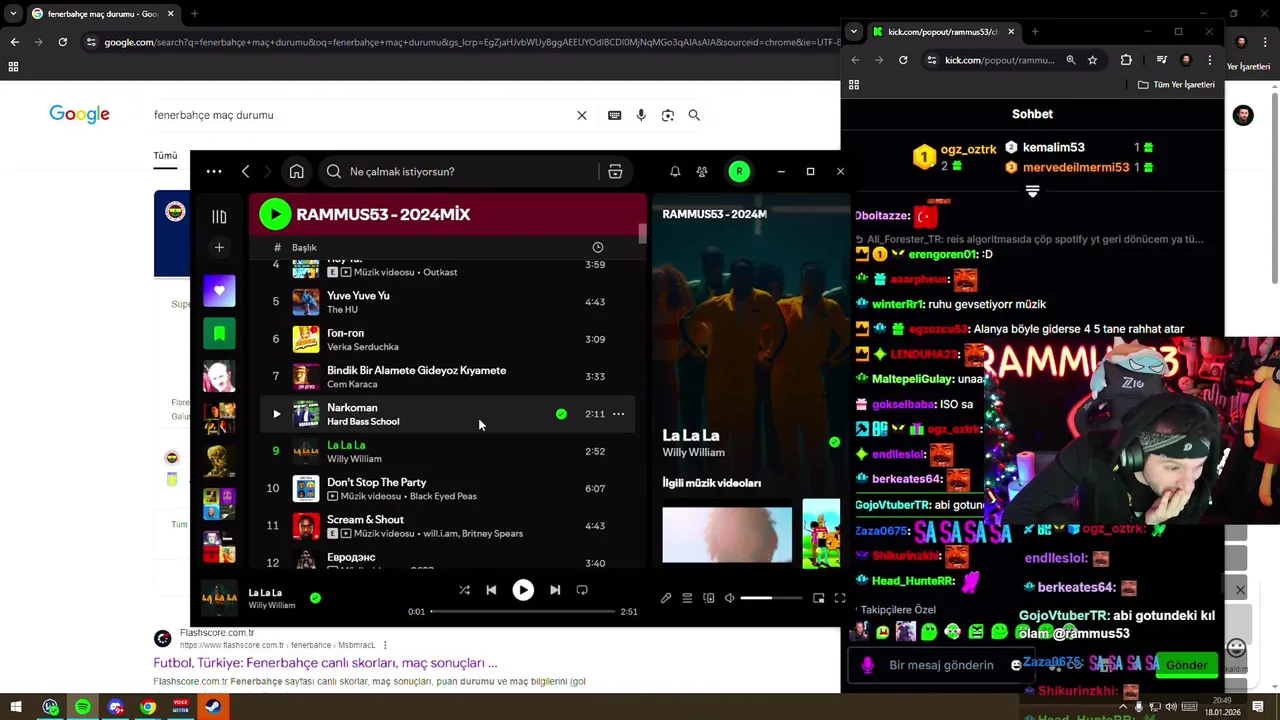Image resolution: width=1280 pixels, height=720 pixels.
Task: Open now-playing album art in player bar
Action: (x=219, y=598)
